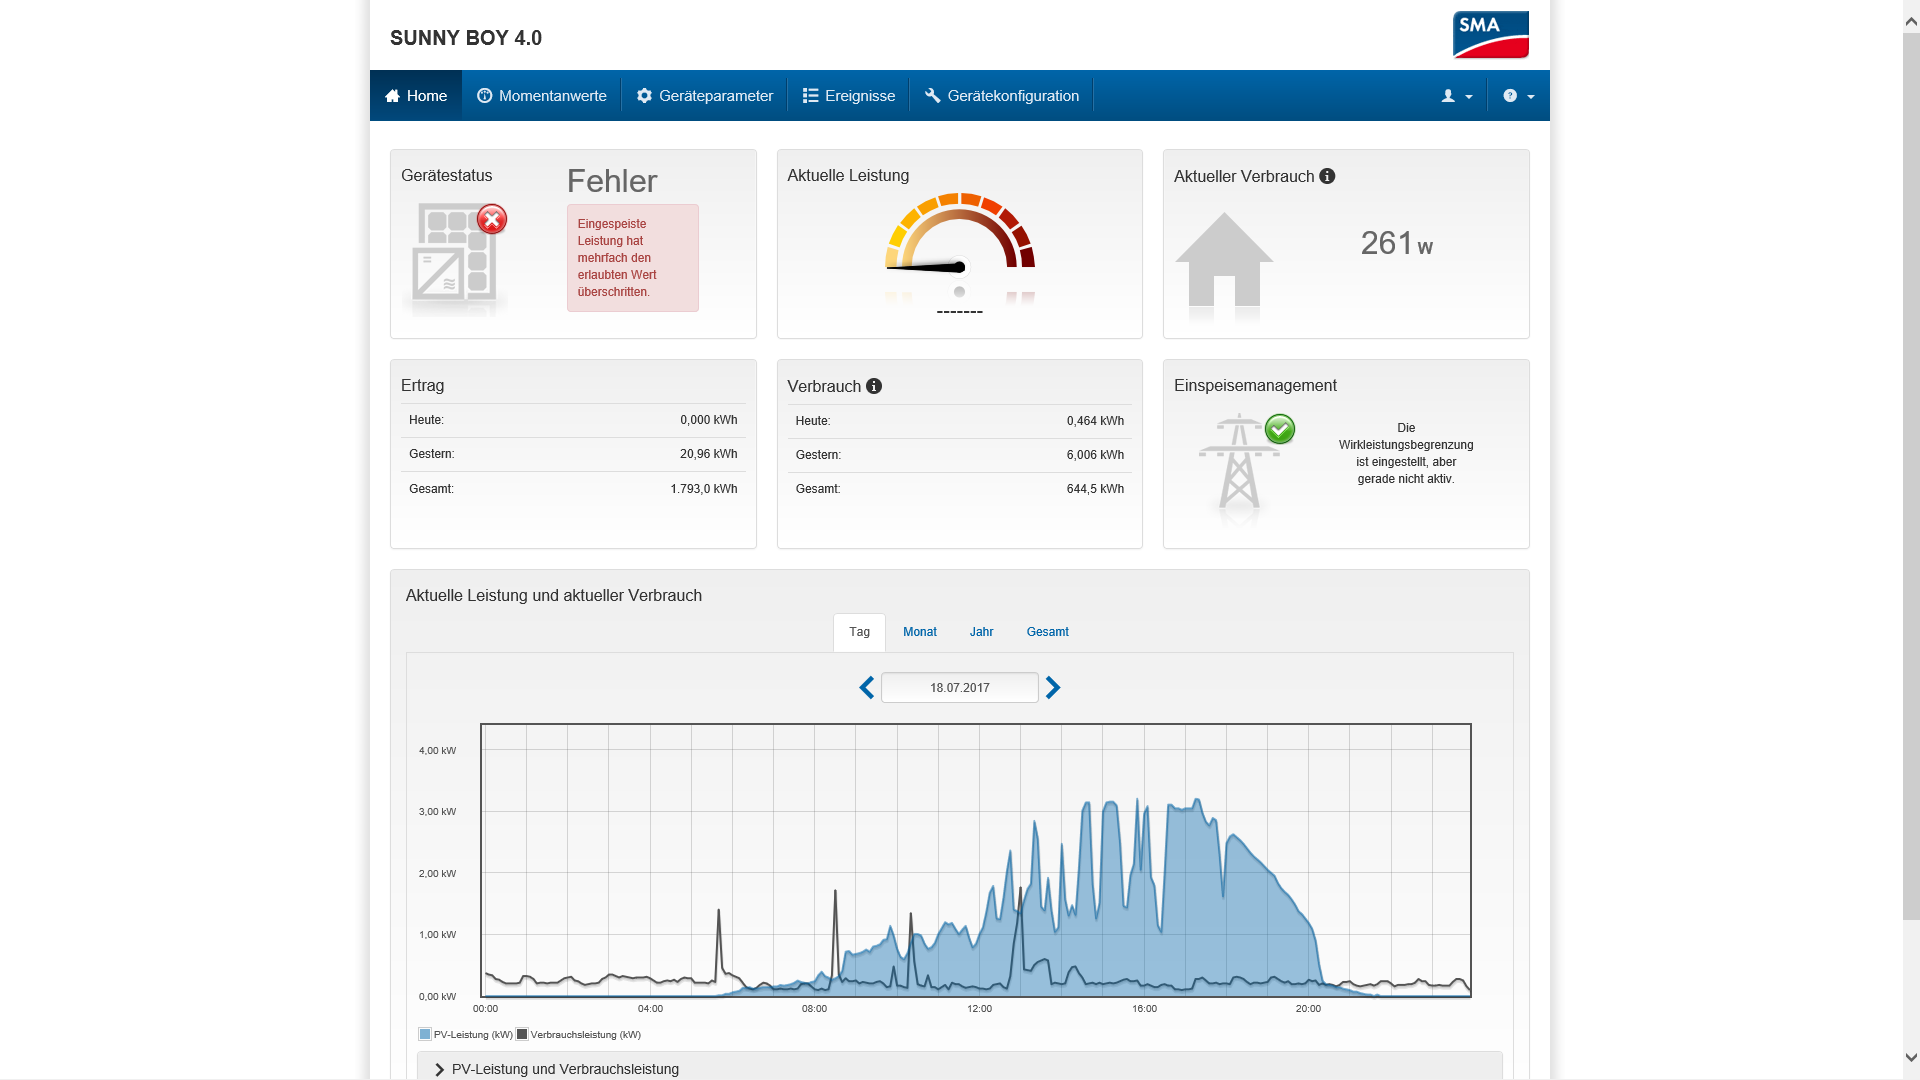
Task: Click the SMA logo
Action: tap(1490, 35)
